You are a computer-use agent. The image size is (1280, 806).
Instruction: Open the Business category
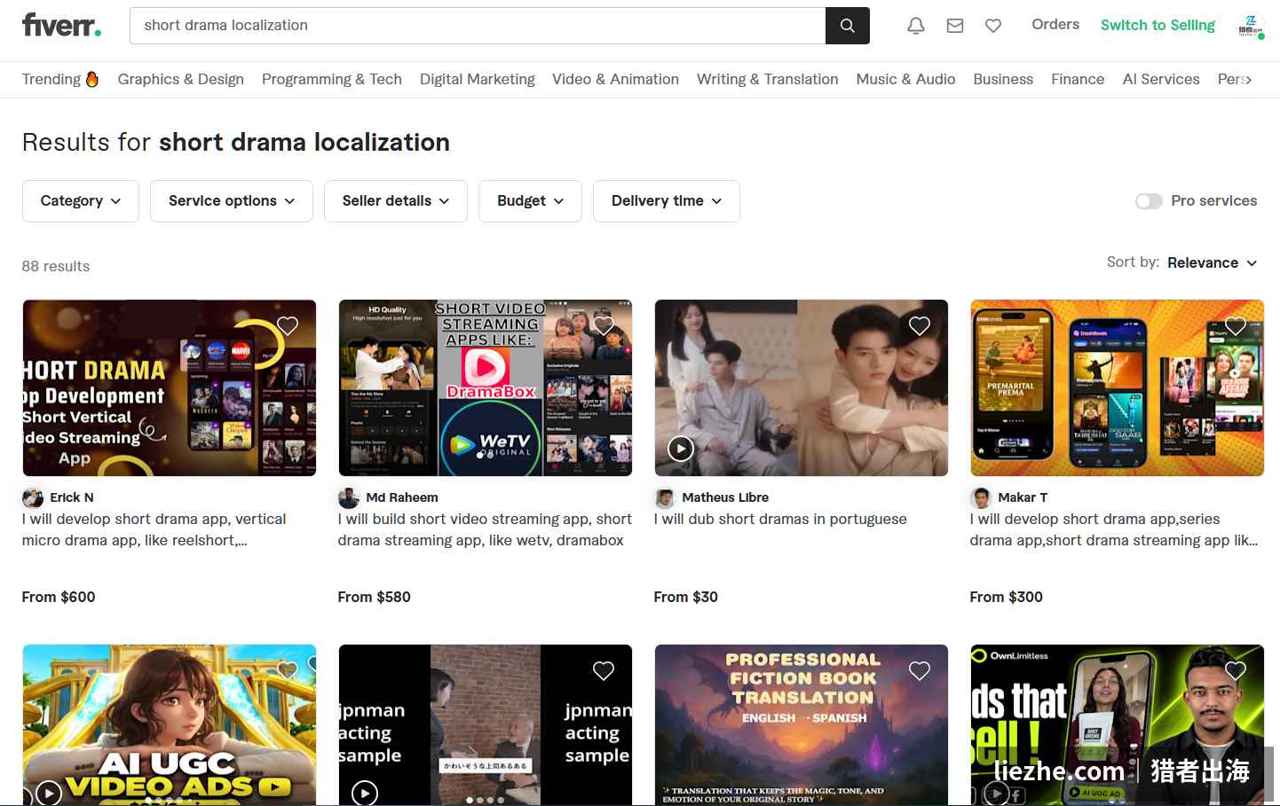click(x=1003, y=79)
